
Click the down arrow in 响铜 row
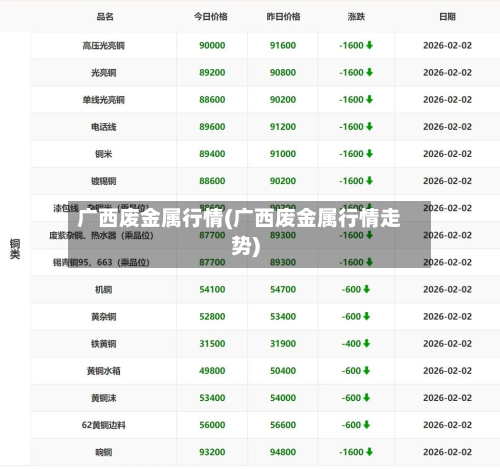[369, 452]
